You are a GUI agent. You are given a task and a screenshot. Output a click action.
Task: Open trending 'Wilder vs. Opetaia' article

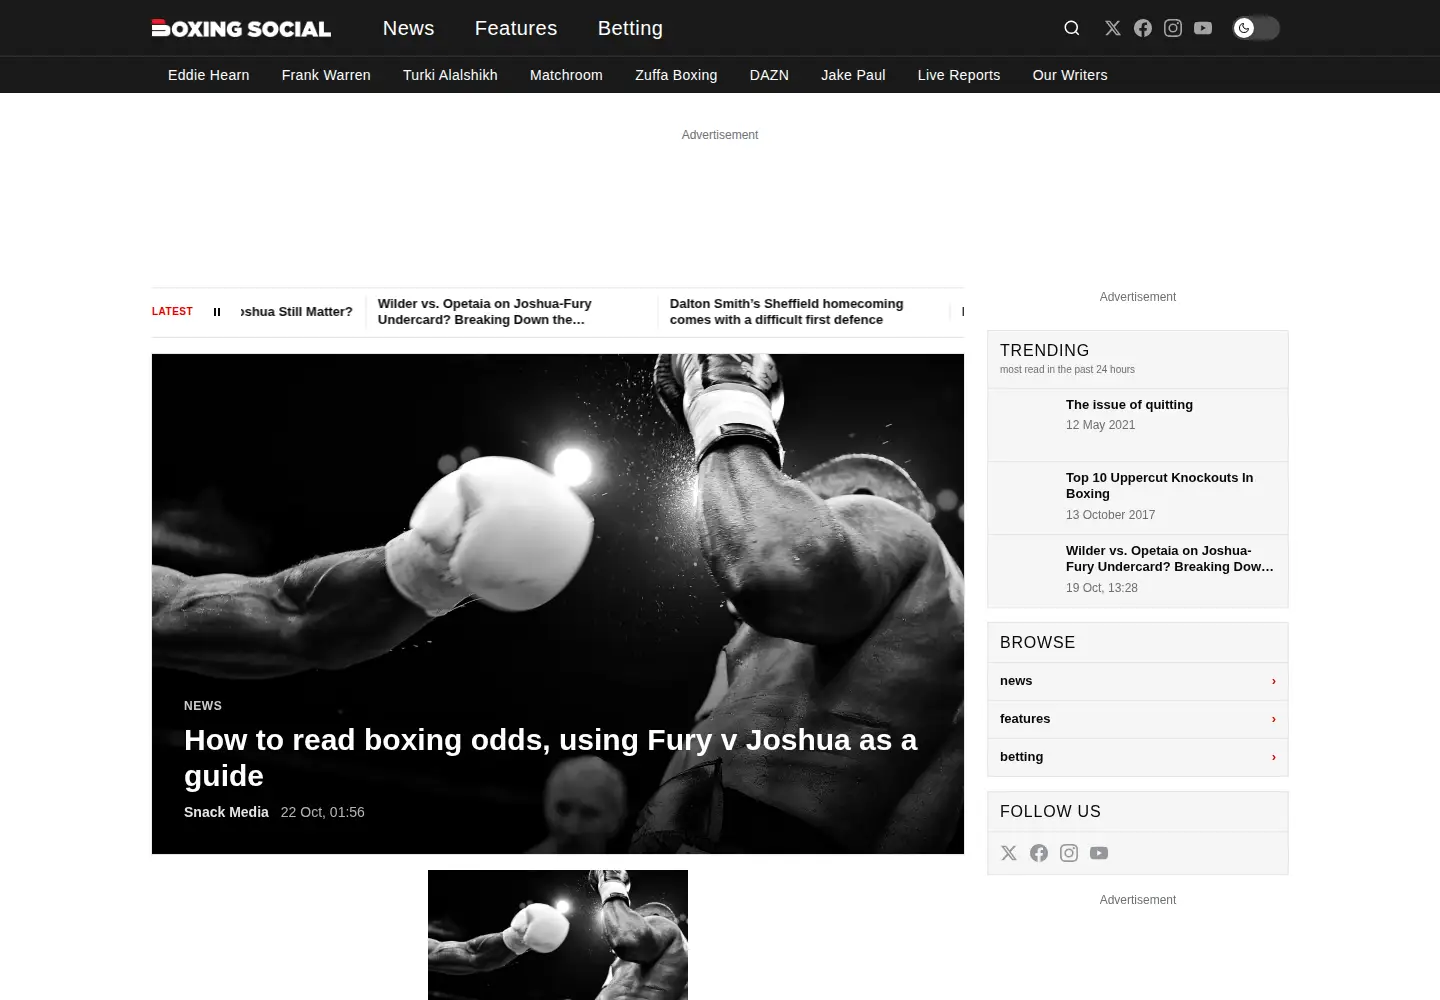pos(1170,559)
